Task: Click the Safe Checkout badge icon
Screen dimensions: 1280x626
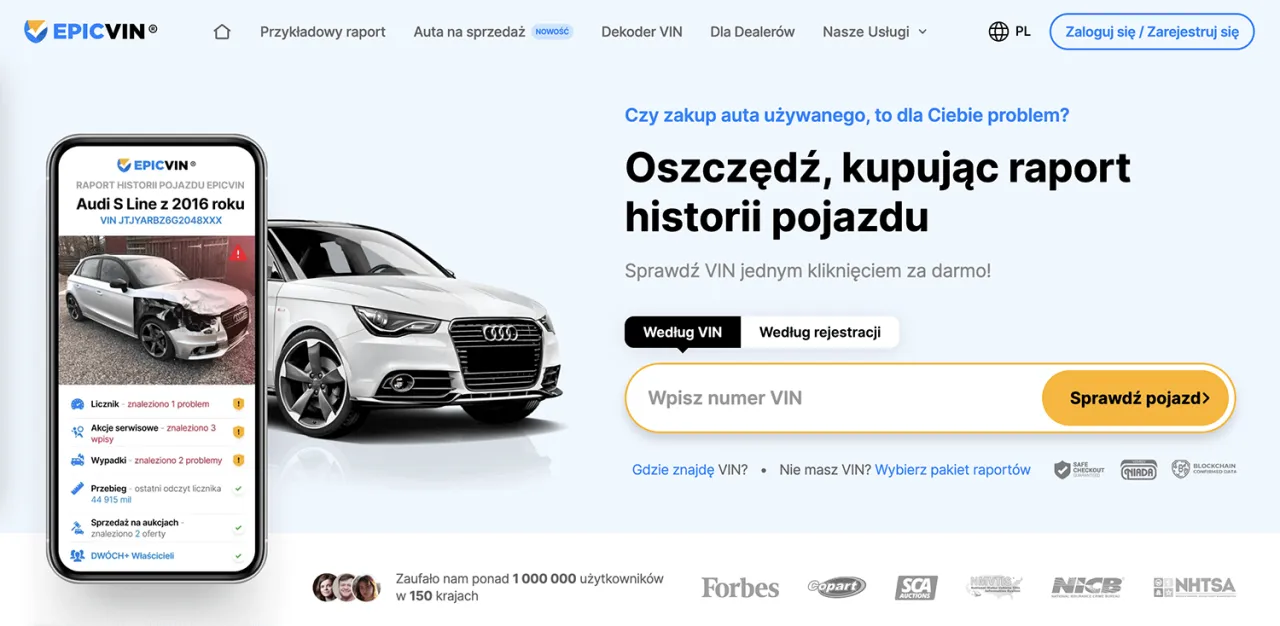Action: pos(1080,469)
